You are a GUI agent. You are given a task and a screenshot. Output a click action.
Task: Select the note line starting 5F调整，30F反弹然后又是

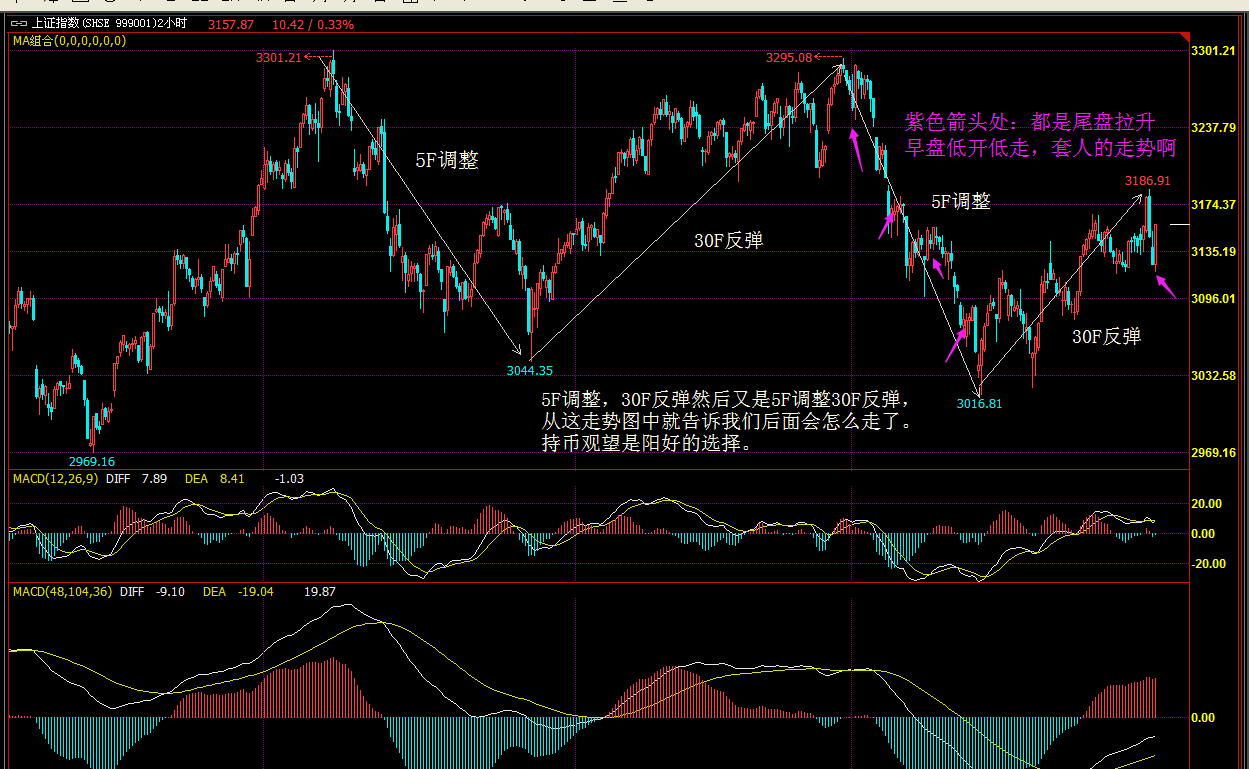(x=725, y=399)
